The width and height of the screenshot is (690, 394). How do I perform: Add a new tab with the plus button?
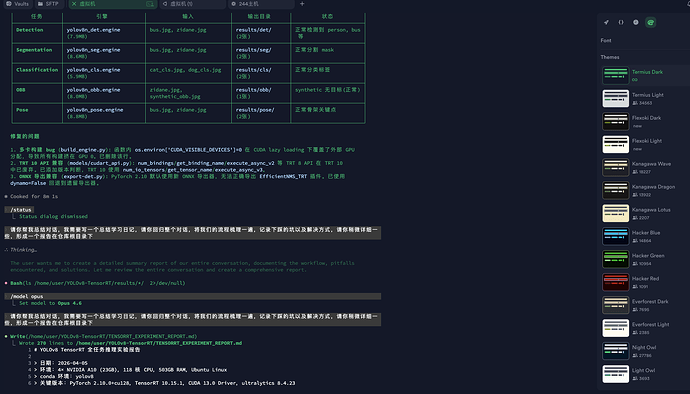[x=302, y=4]
